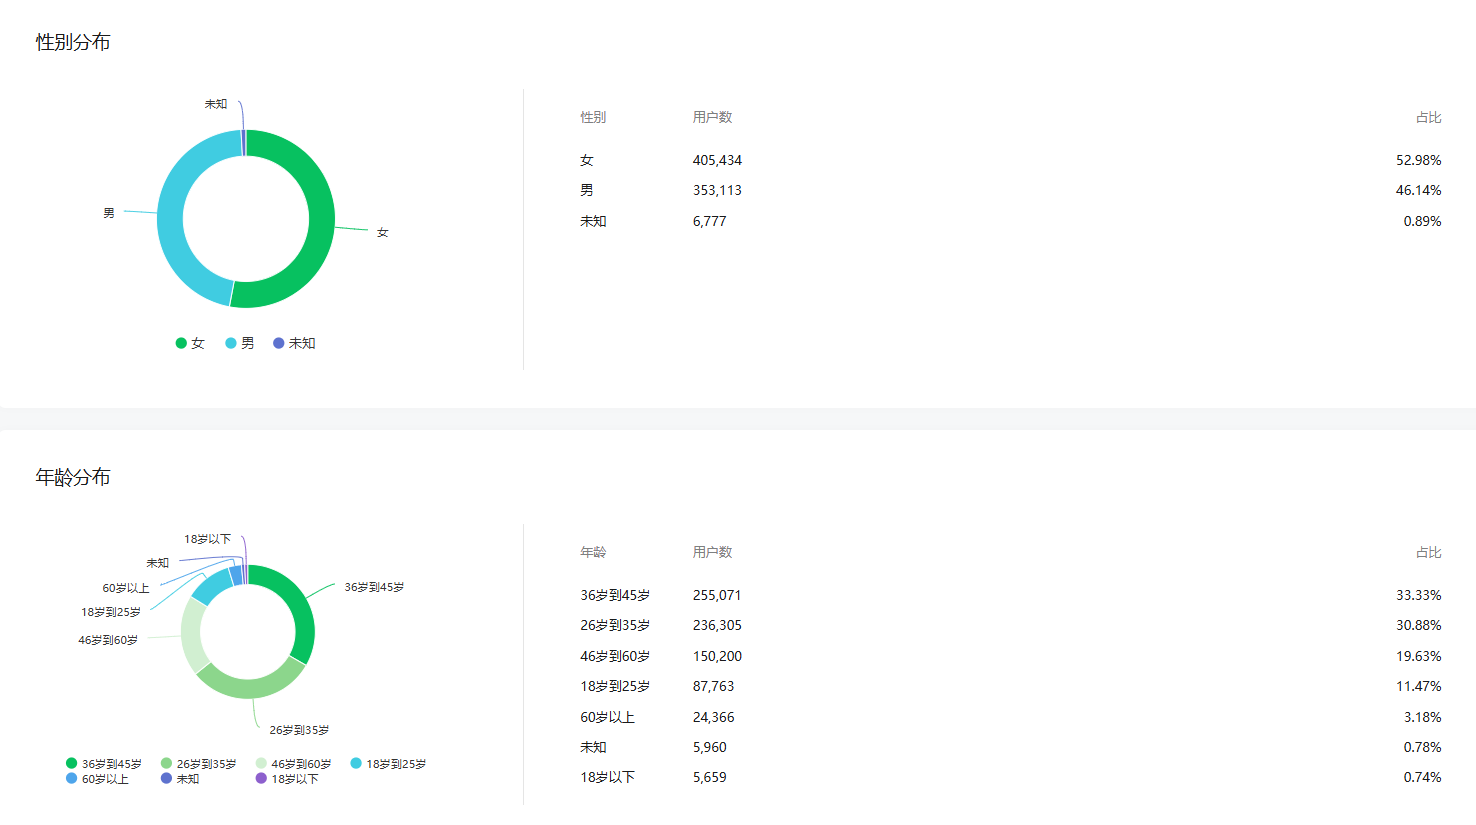Image resolution: width=1476 pixels, height=825 pixels.
Task: Click 未知 row label in age table
Action: pyautogui.click(x=593, y=747)
